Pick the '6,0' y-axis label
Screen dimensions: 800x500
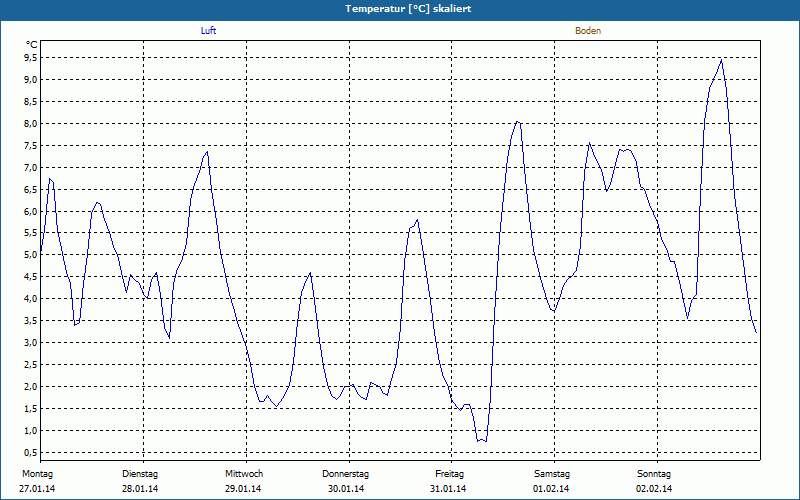pos(30,211)
